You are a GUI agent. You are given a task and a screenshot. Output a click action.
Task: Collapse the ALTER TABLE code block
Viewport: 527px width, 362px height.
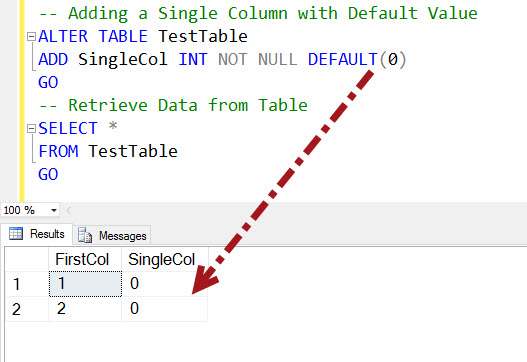click(x=31, y=36)
